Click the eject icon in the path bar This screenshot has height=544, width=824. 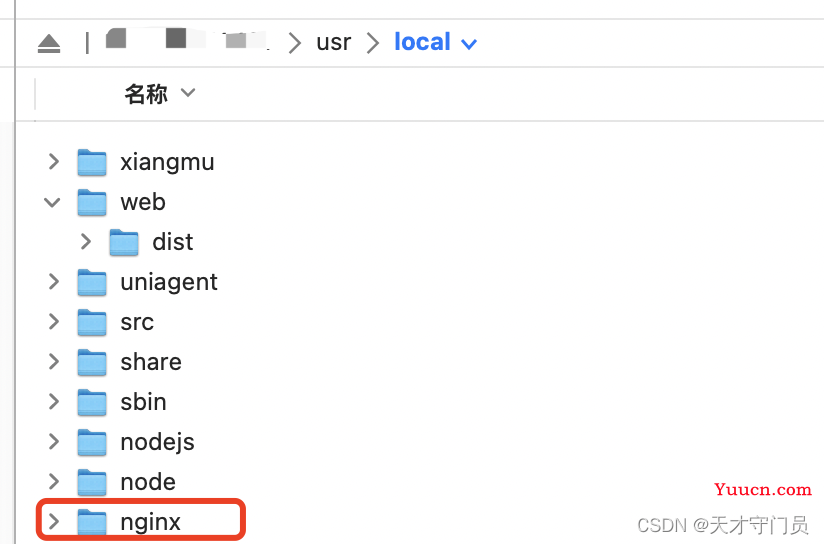pyautogui.click(x=49, y=44)
